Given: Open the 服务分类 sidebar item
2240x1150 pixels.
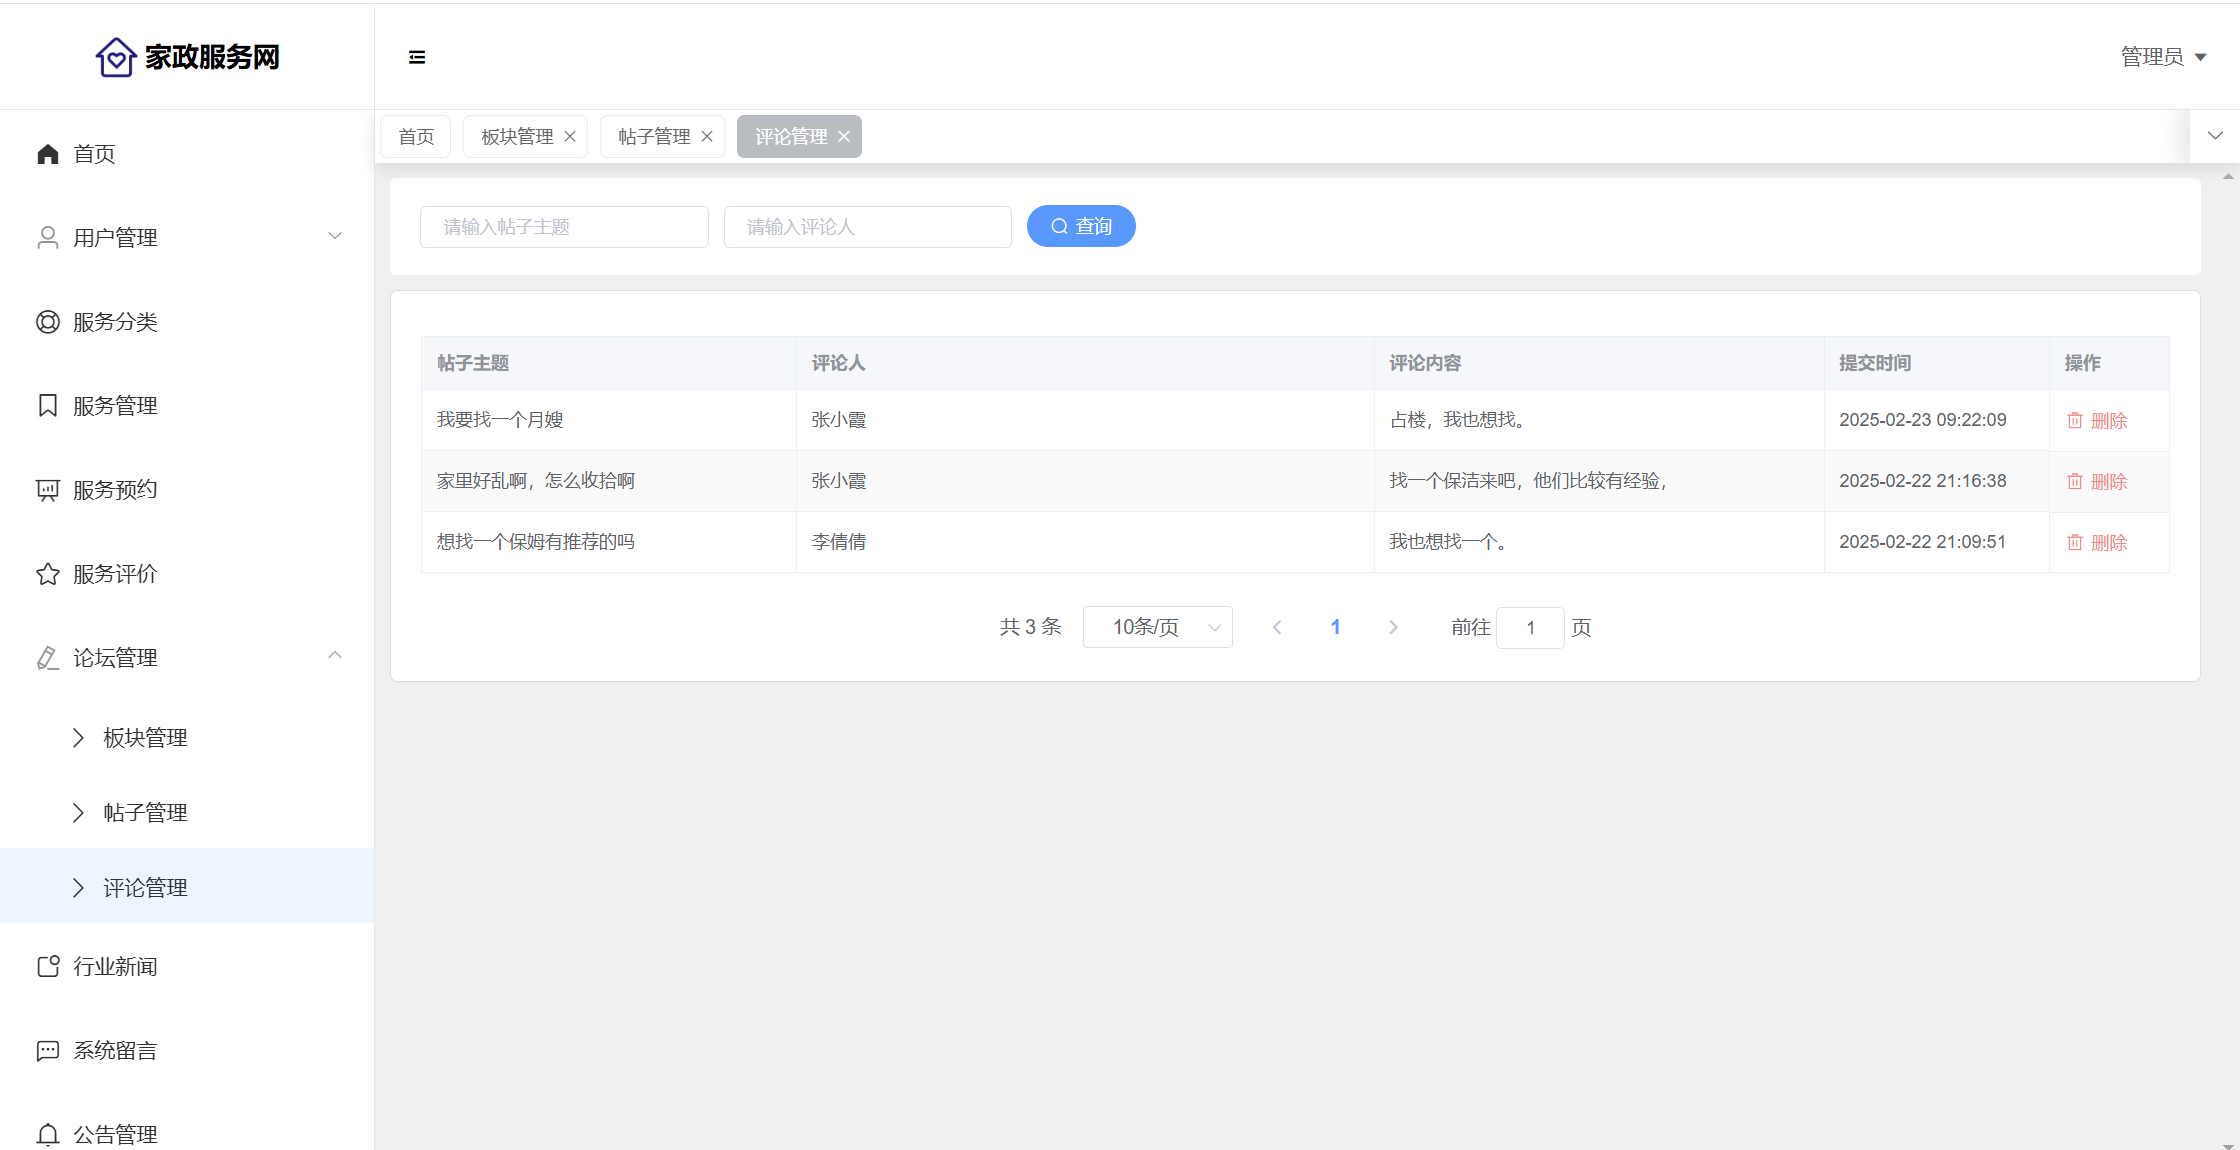Looking at the screenshot, I should 115,322.
